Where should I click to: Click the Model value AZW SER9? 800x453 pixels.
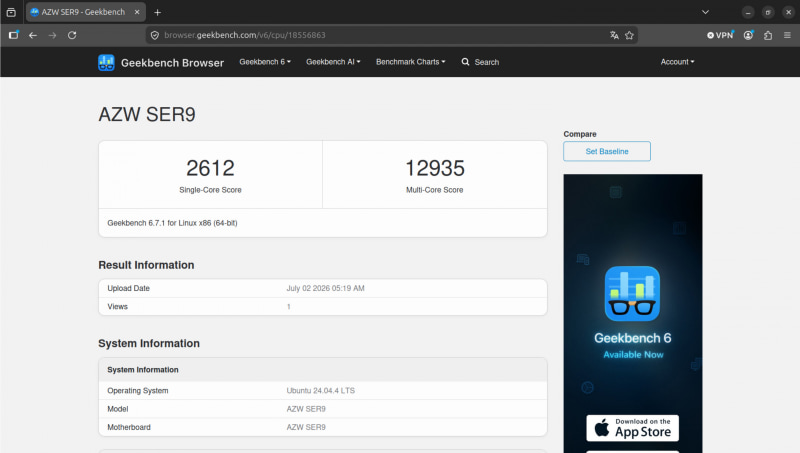click(x=306, y=409)
